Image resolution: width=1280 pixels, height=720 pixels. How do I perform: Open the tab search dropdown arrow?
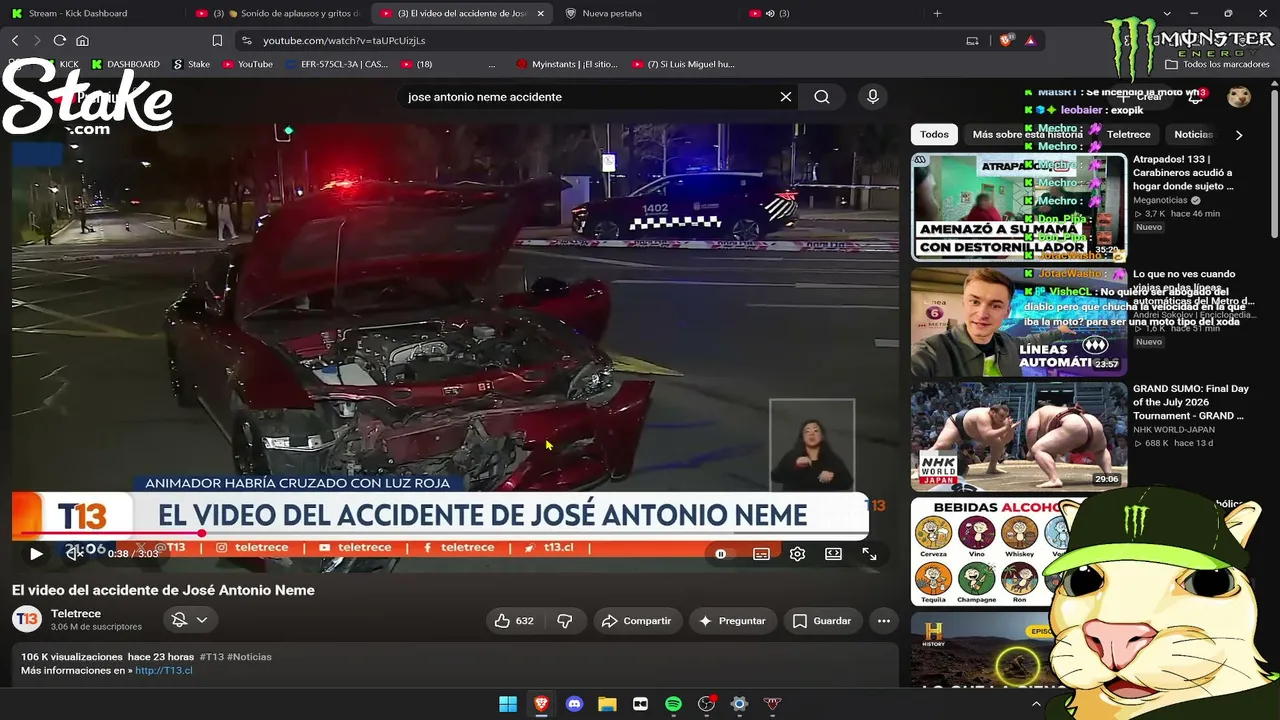1167,13
